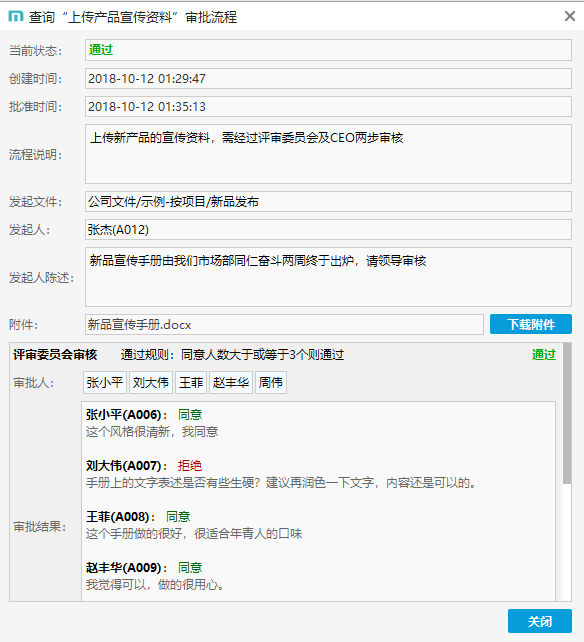Select approver tag 王菲
The image size is (584, 642).
[191, 382]
